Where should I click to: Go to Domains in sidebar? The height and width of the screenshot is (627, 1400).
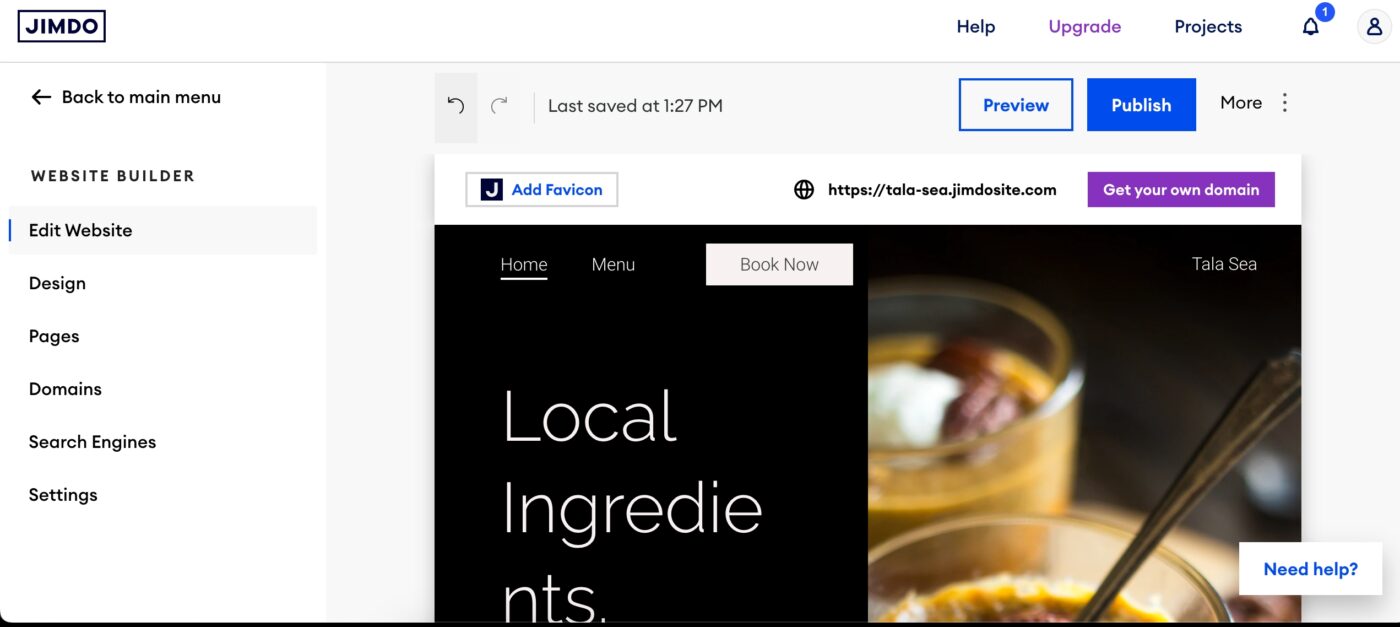coord(65,389)
